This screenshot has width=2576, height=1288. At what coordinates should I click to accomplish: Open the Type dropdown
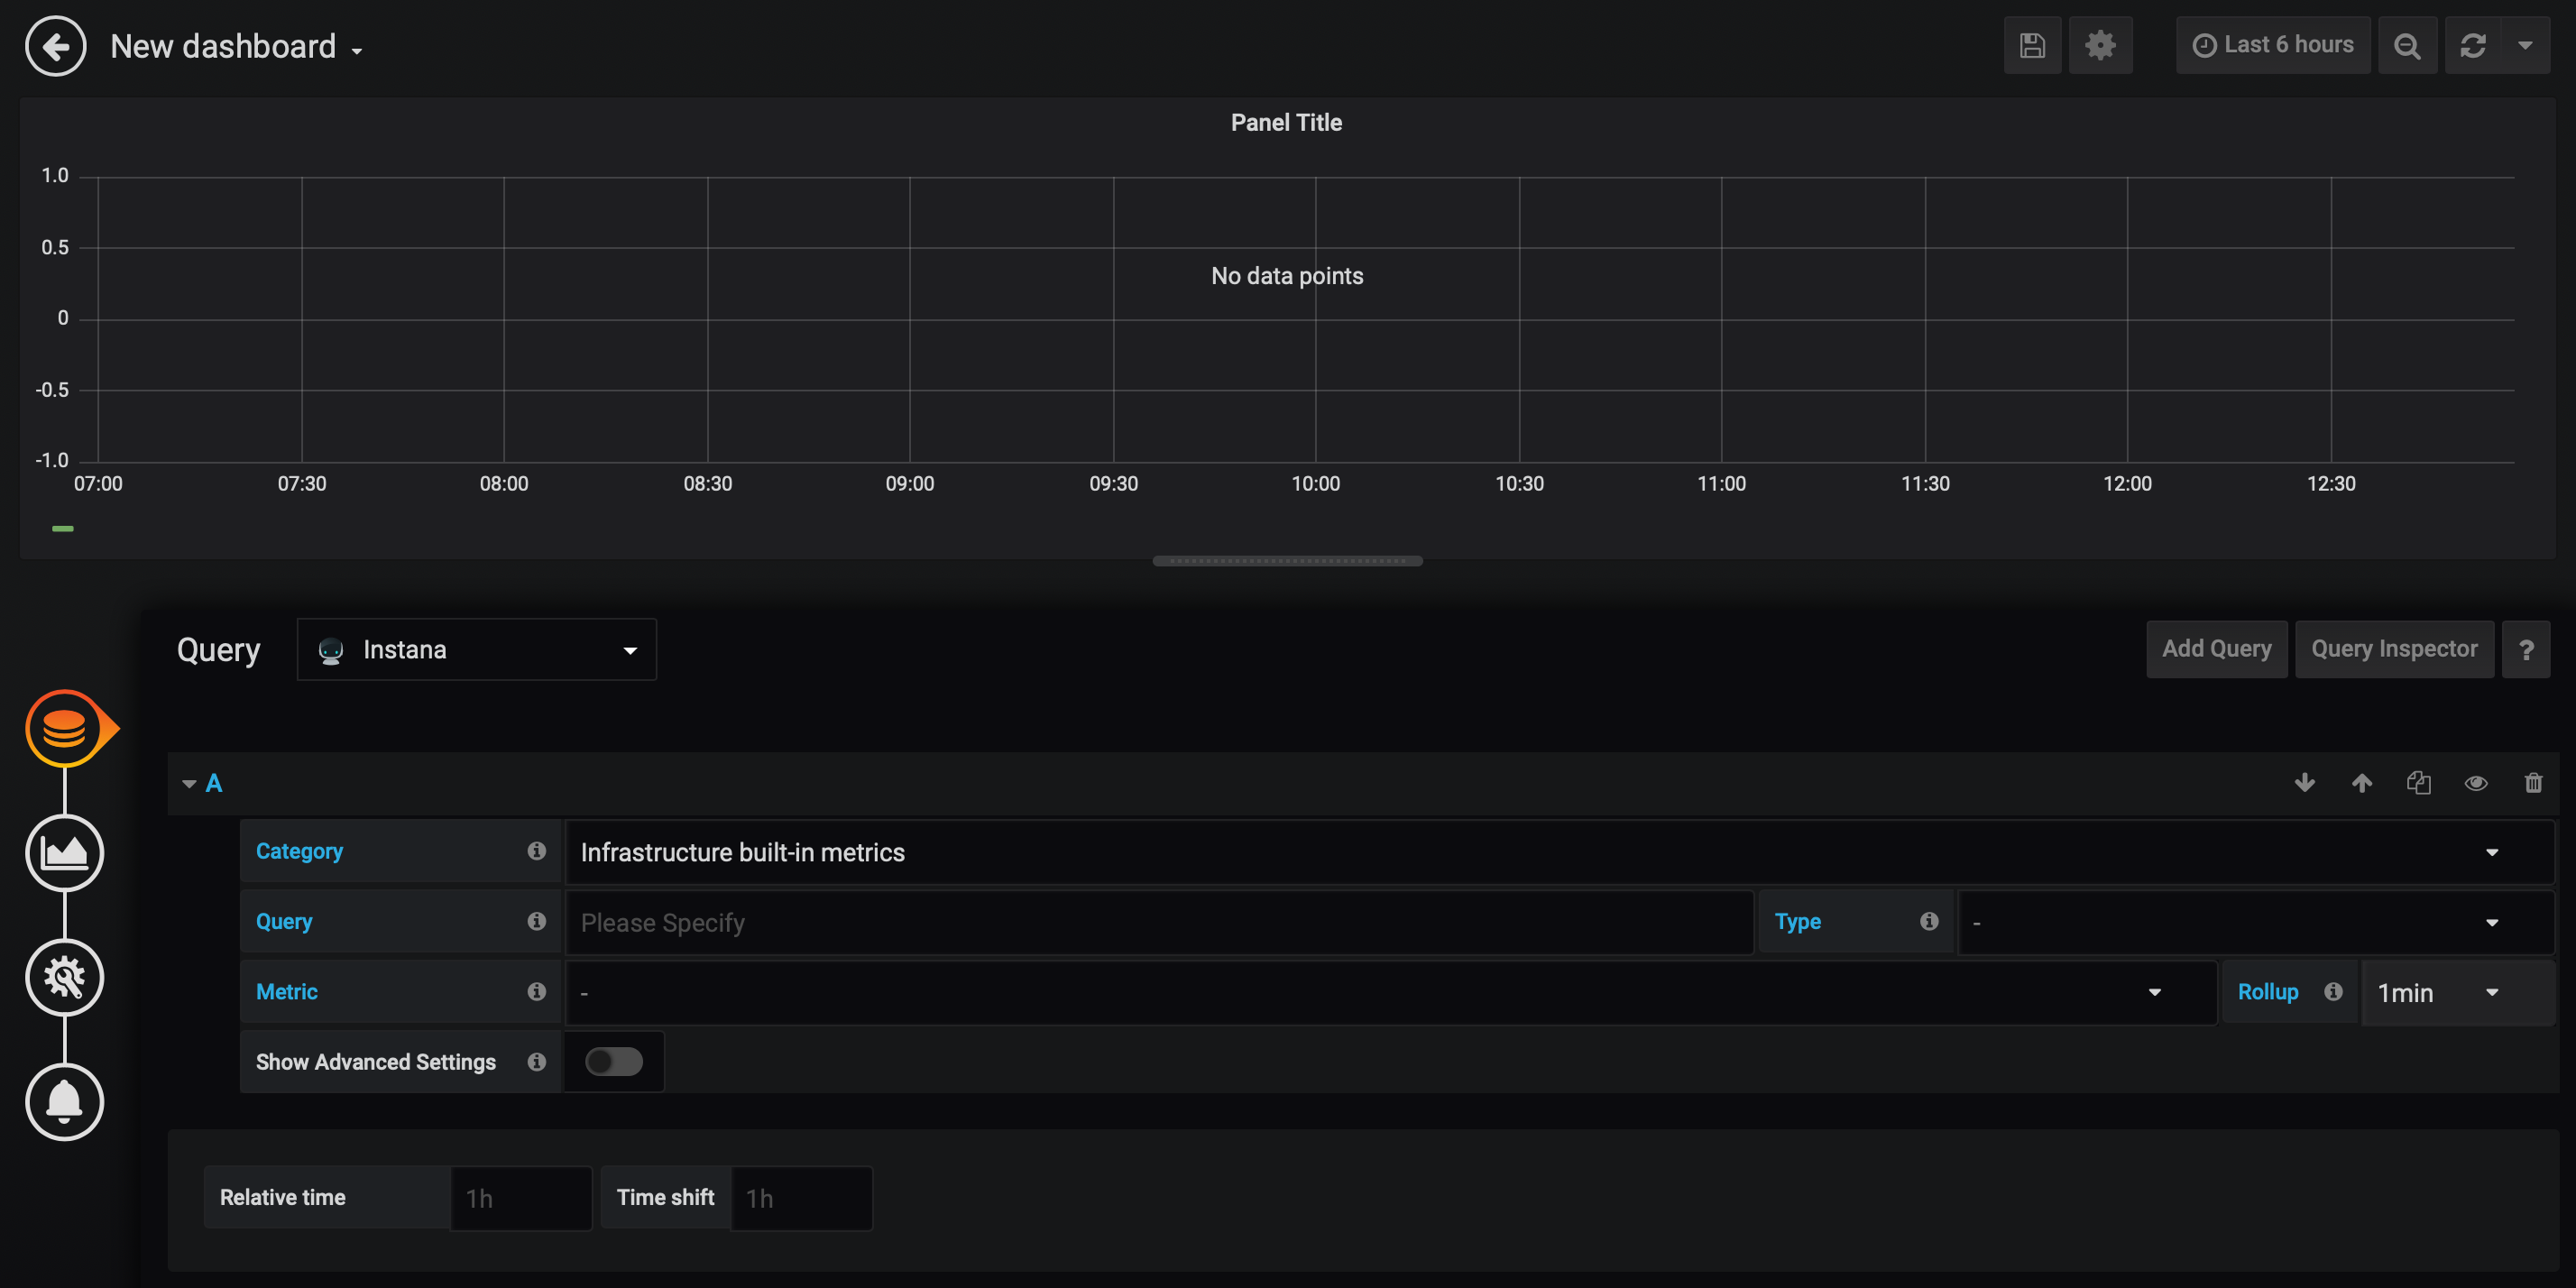tap(2256, 922)
